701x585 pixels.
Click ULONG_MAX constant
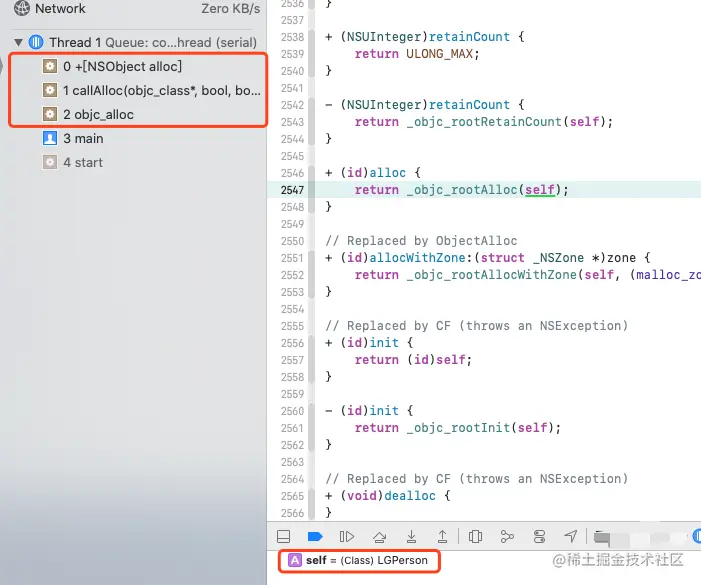click(439, 54)
